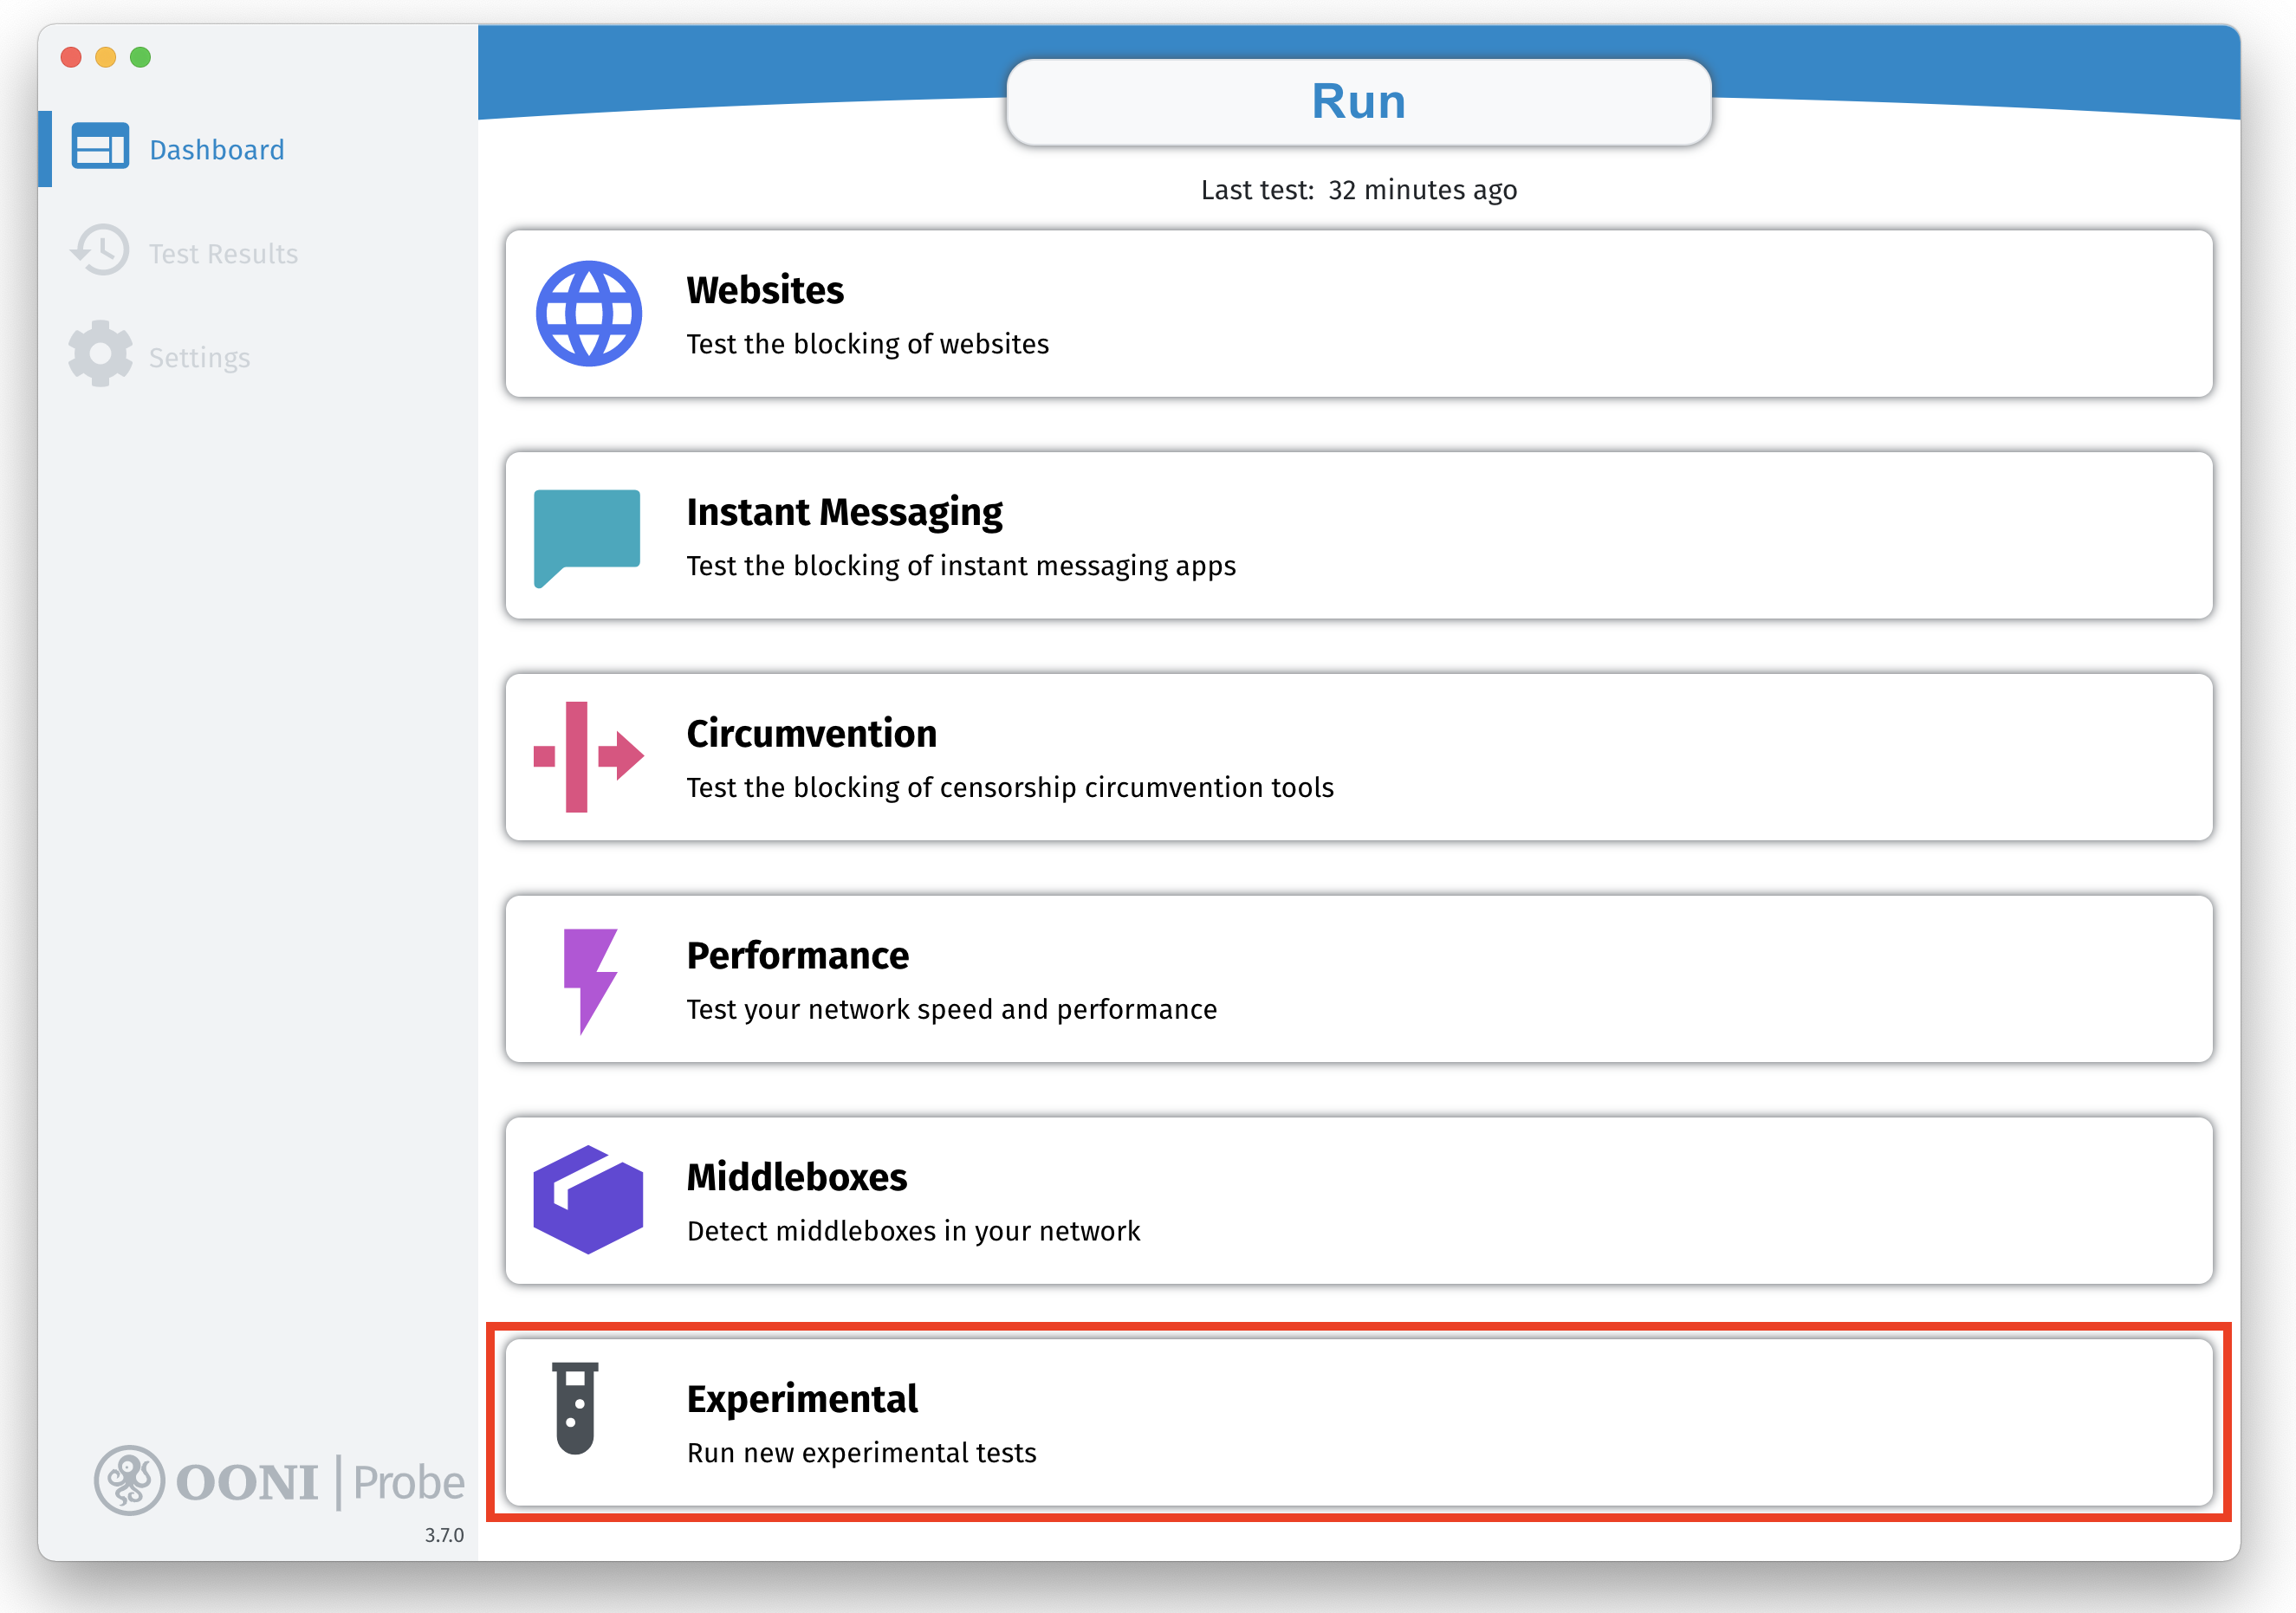Open the Websites test card title
This screenshot has width=2296, height=1613.
click(x=765, y=290)
